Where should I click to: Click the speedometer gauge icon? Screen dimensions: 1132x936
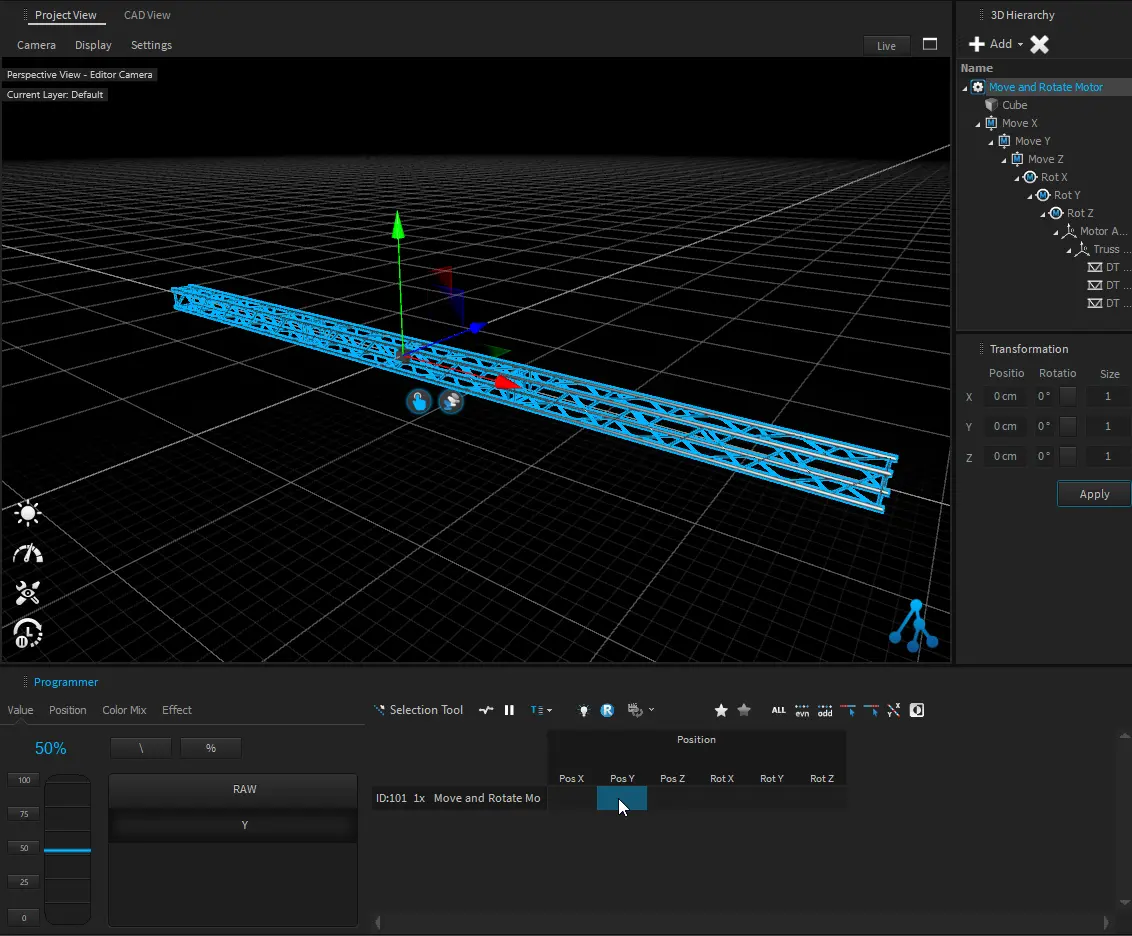[x=28, y=554]
